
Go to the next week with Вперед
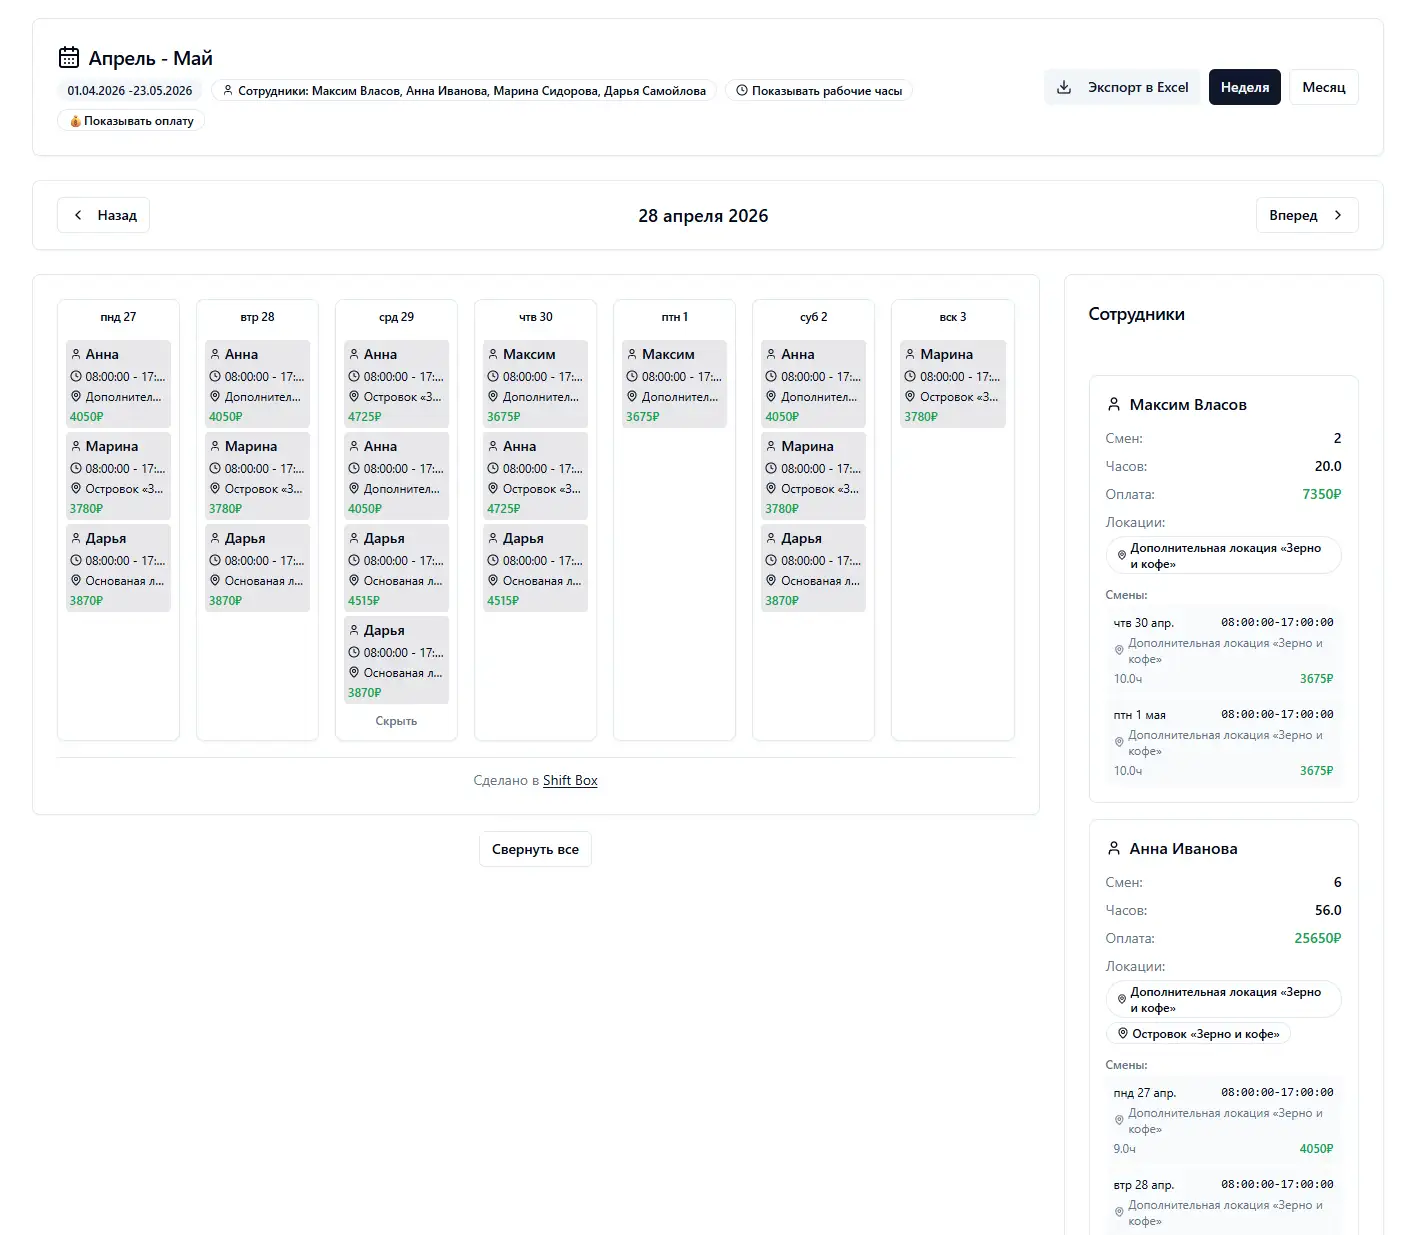pyautogui.click(x=1306, y=215)
